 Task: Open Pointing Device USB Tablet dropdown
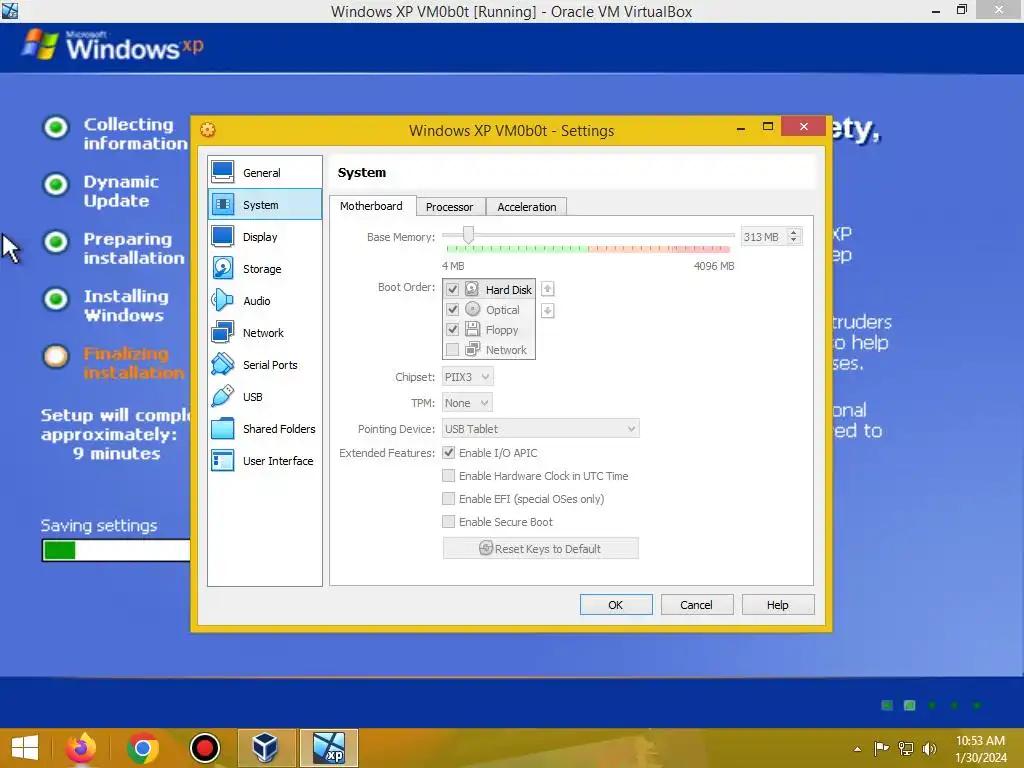pos(541,428)
